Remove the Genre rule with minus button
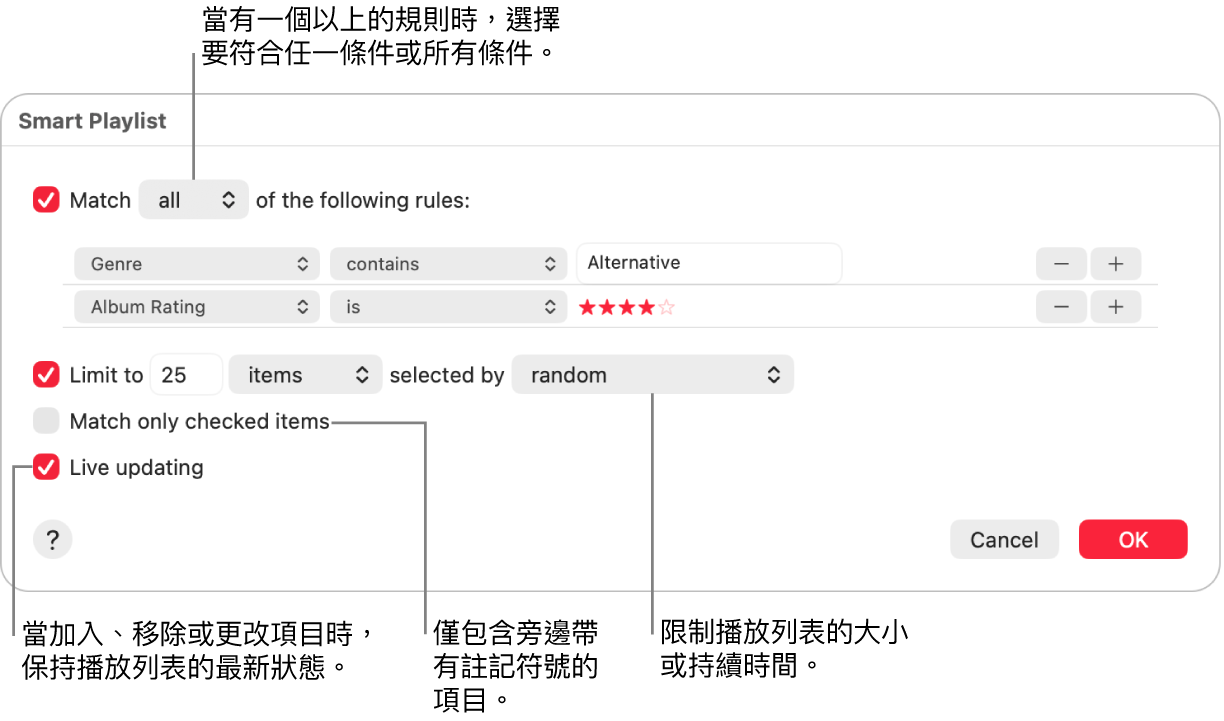This screenshot has width=1224, height=721. (x=1061, y=264)
